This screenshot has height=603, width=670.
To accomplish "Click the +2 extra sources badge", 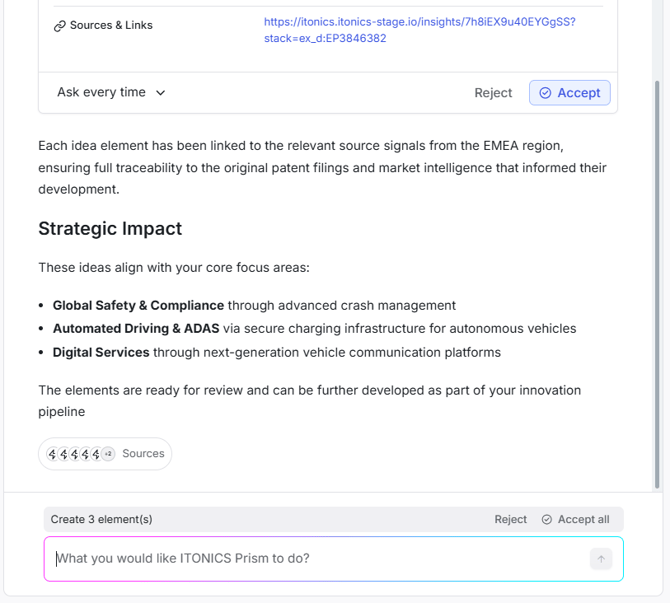I will [x=108, y=454].
